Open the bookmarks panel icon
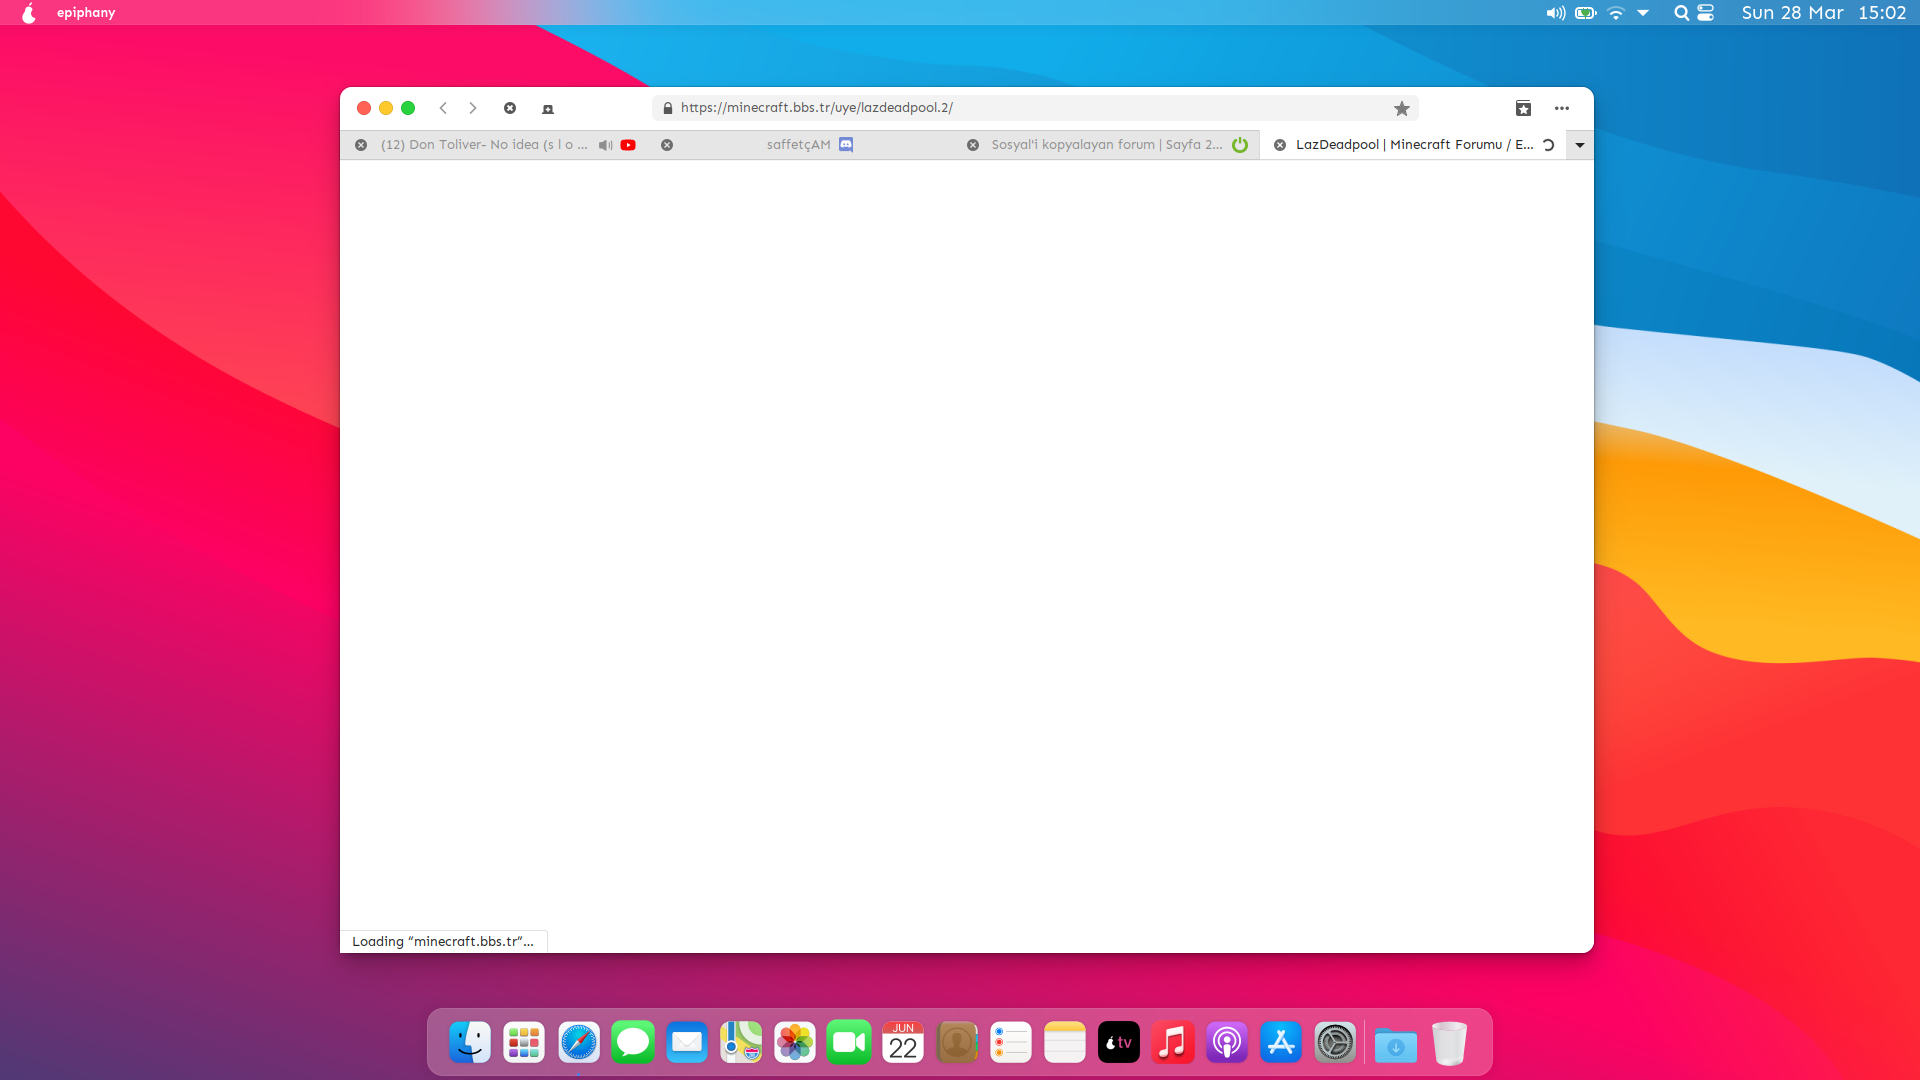 [x=1523, y=108]
